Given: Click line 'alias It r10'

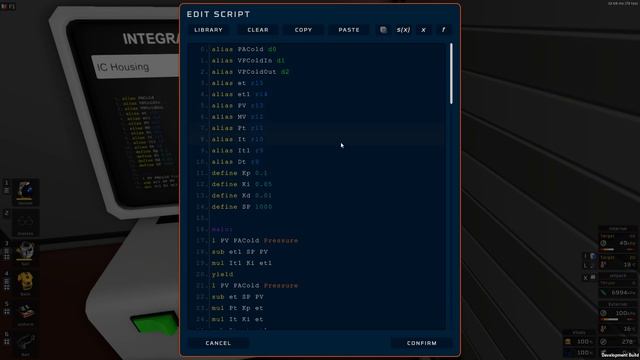Looking at the screenshot, I should (237, 139).
